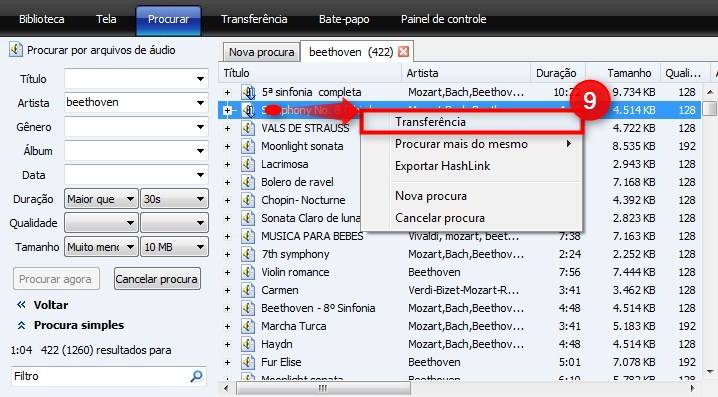The width and height of the screenshot is (718, 397).
Task: Open the Artista dropdown arrow
Action: (x=200, y=103)
